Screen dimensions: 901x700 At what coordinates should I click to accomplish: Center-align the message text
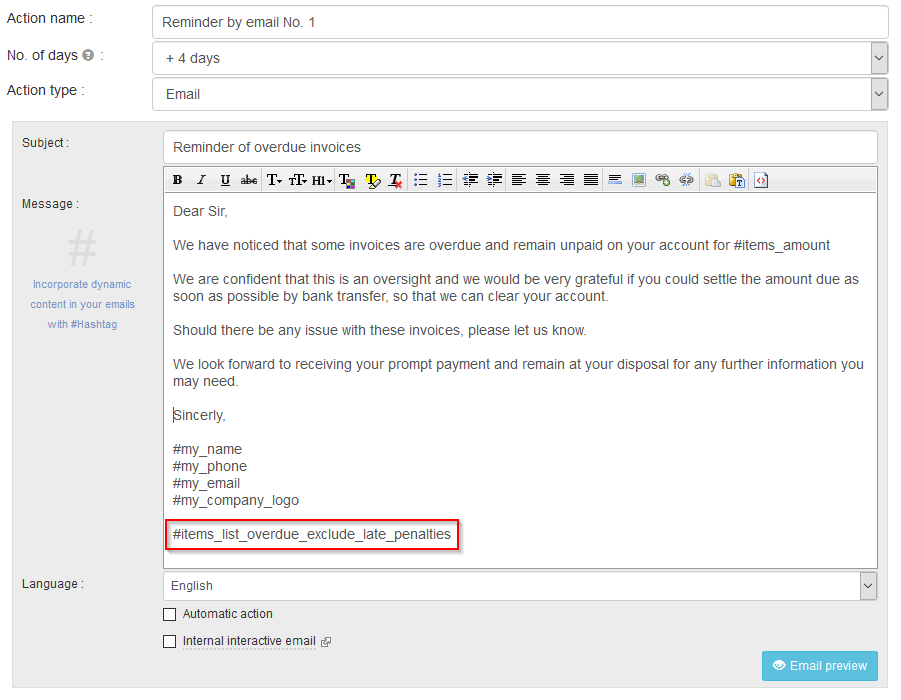point(543,180)
